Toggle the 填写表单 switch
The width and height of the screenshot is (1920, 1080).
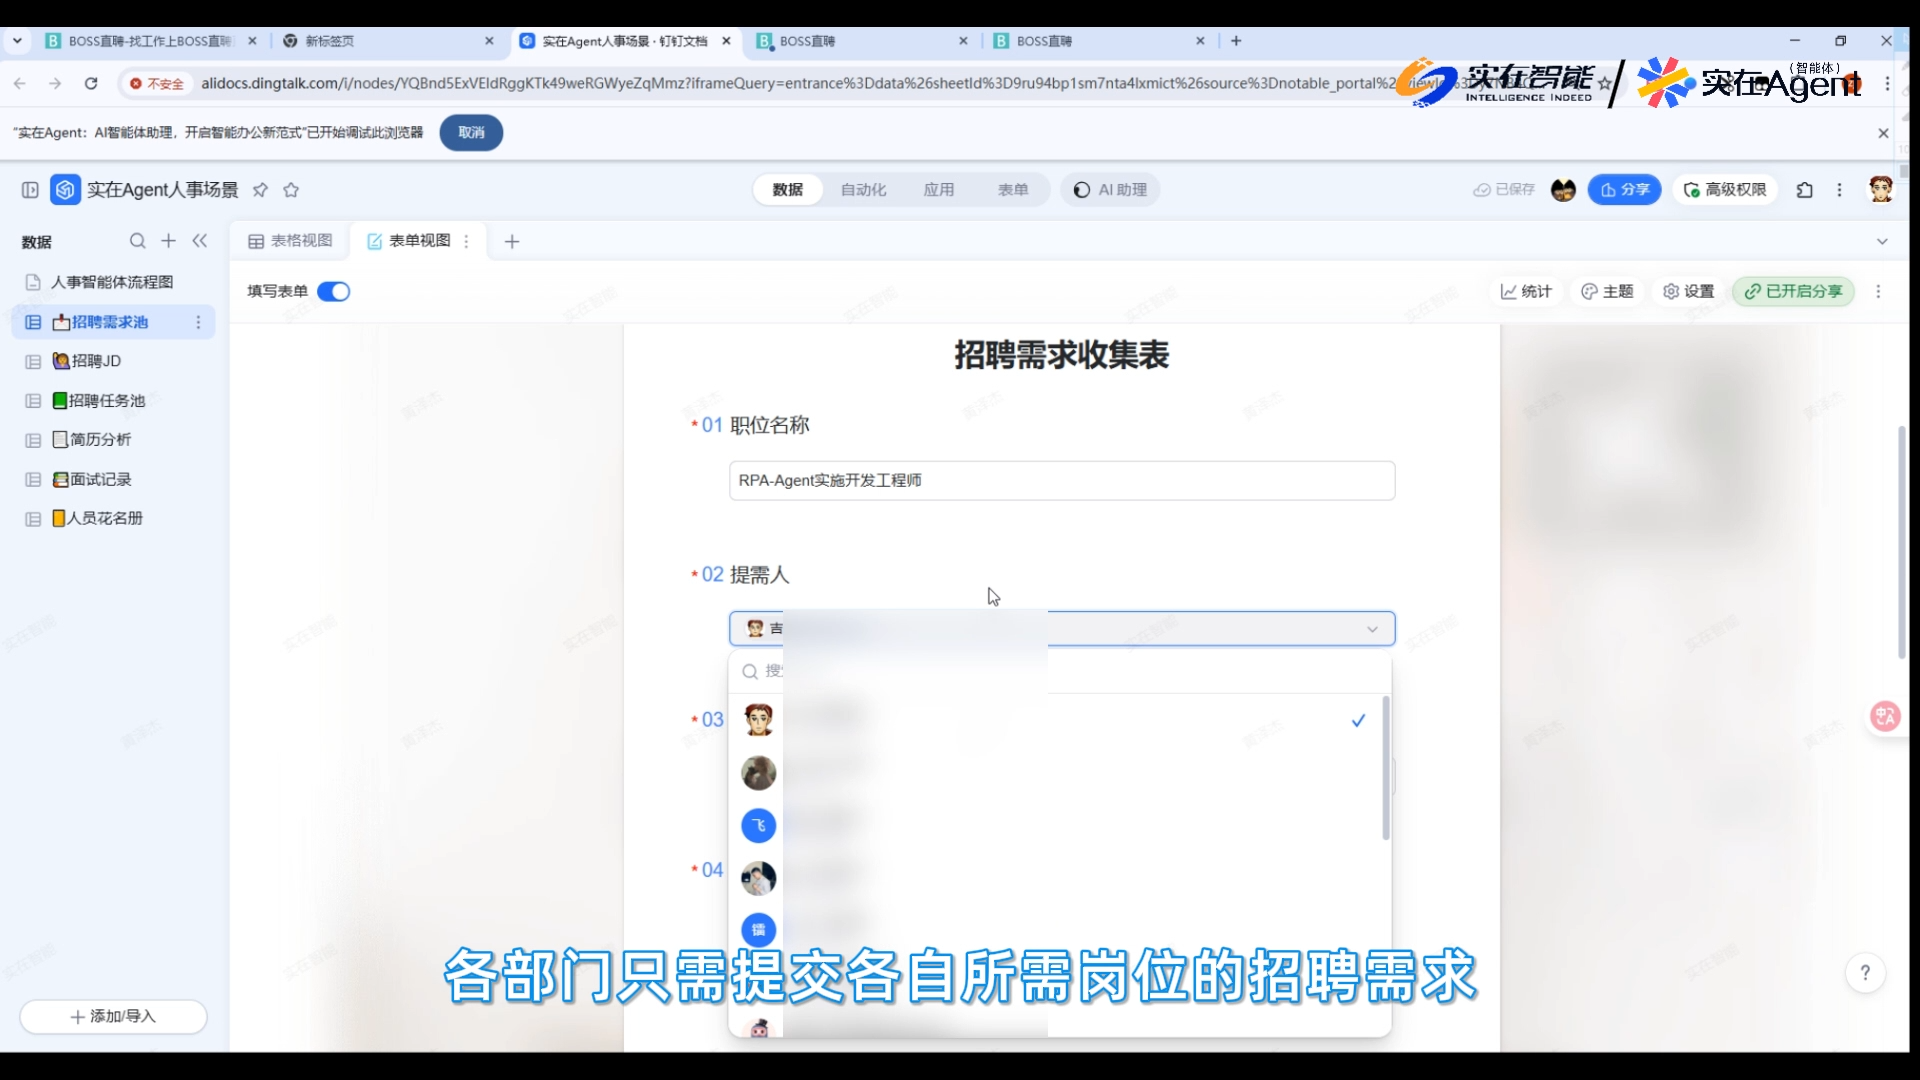pyautogui.click(x=333, y=291)
